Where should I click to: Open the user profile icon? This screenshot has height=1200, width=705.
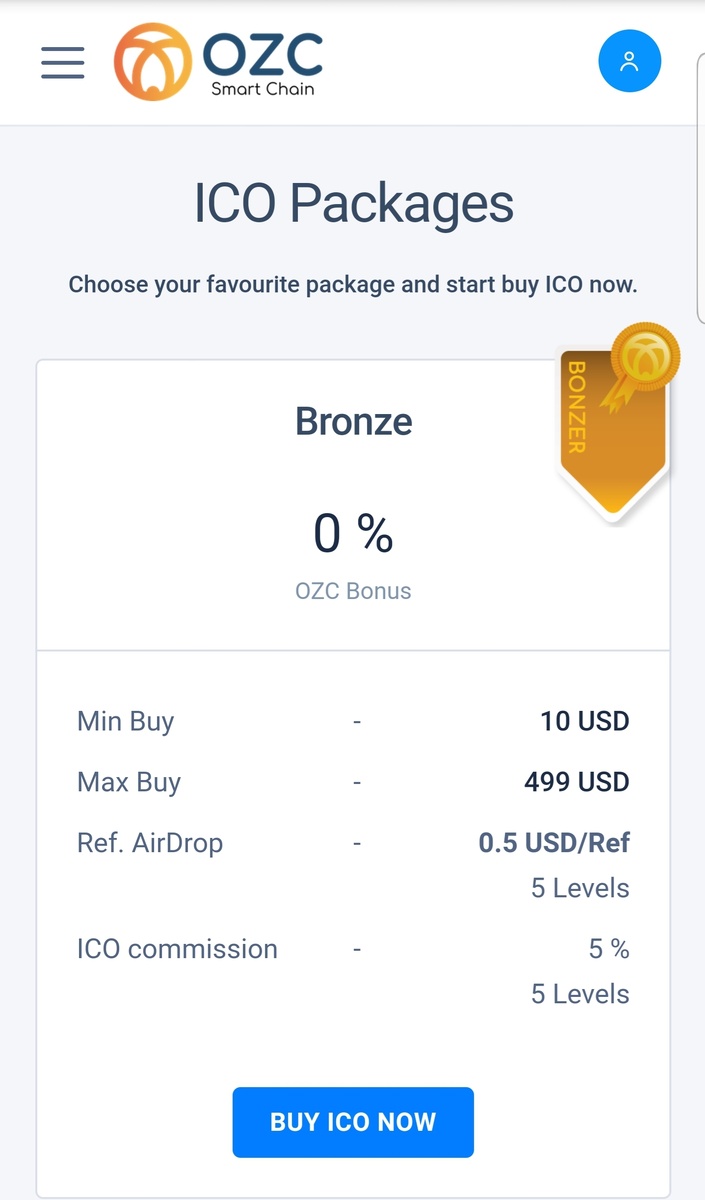click(x=629, y=62)
